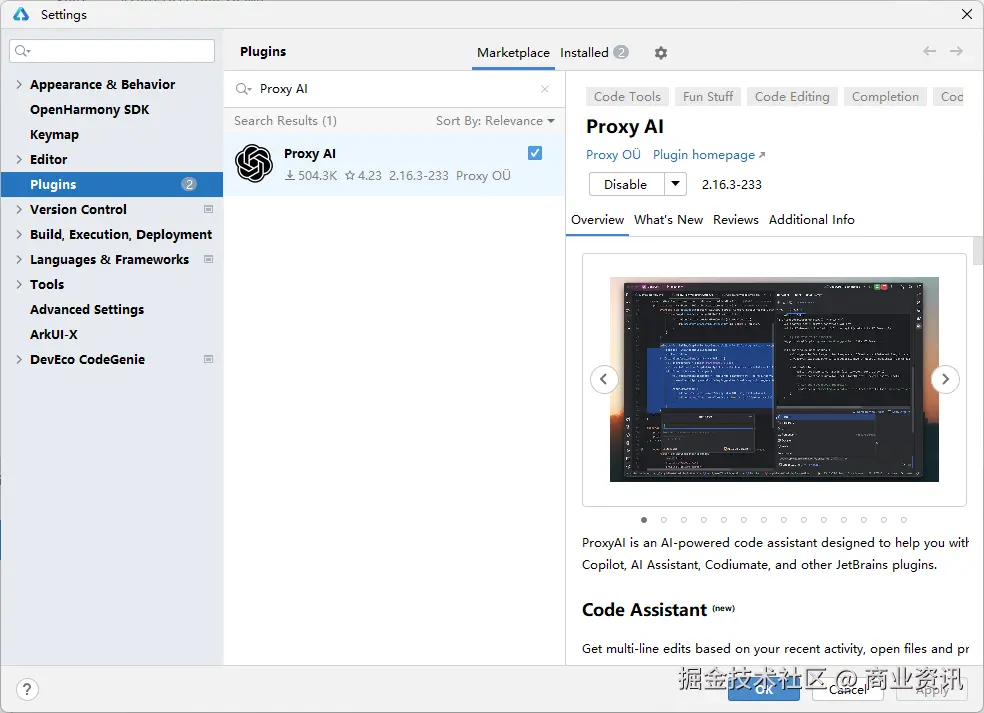Click the OK button
The width and height of the screenshot is (984, 713).
click(764, 689)
